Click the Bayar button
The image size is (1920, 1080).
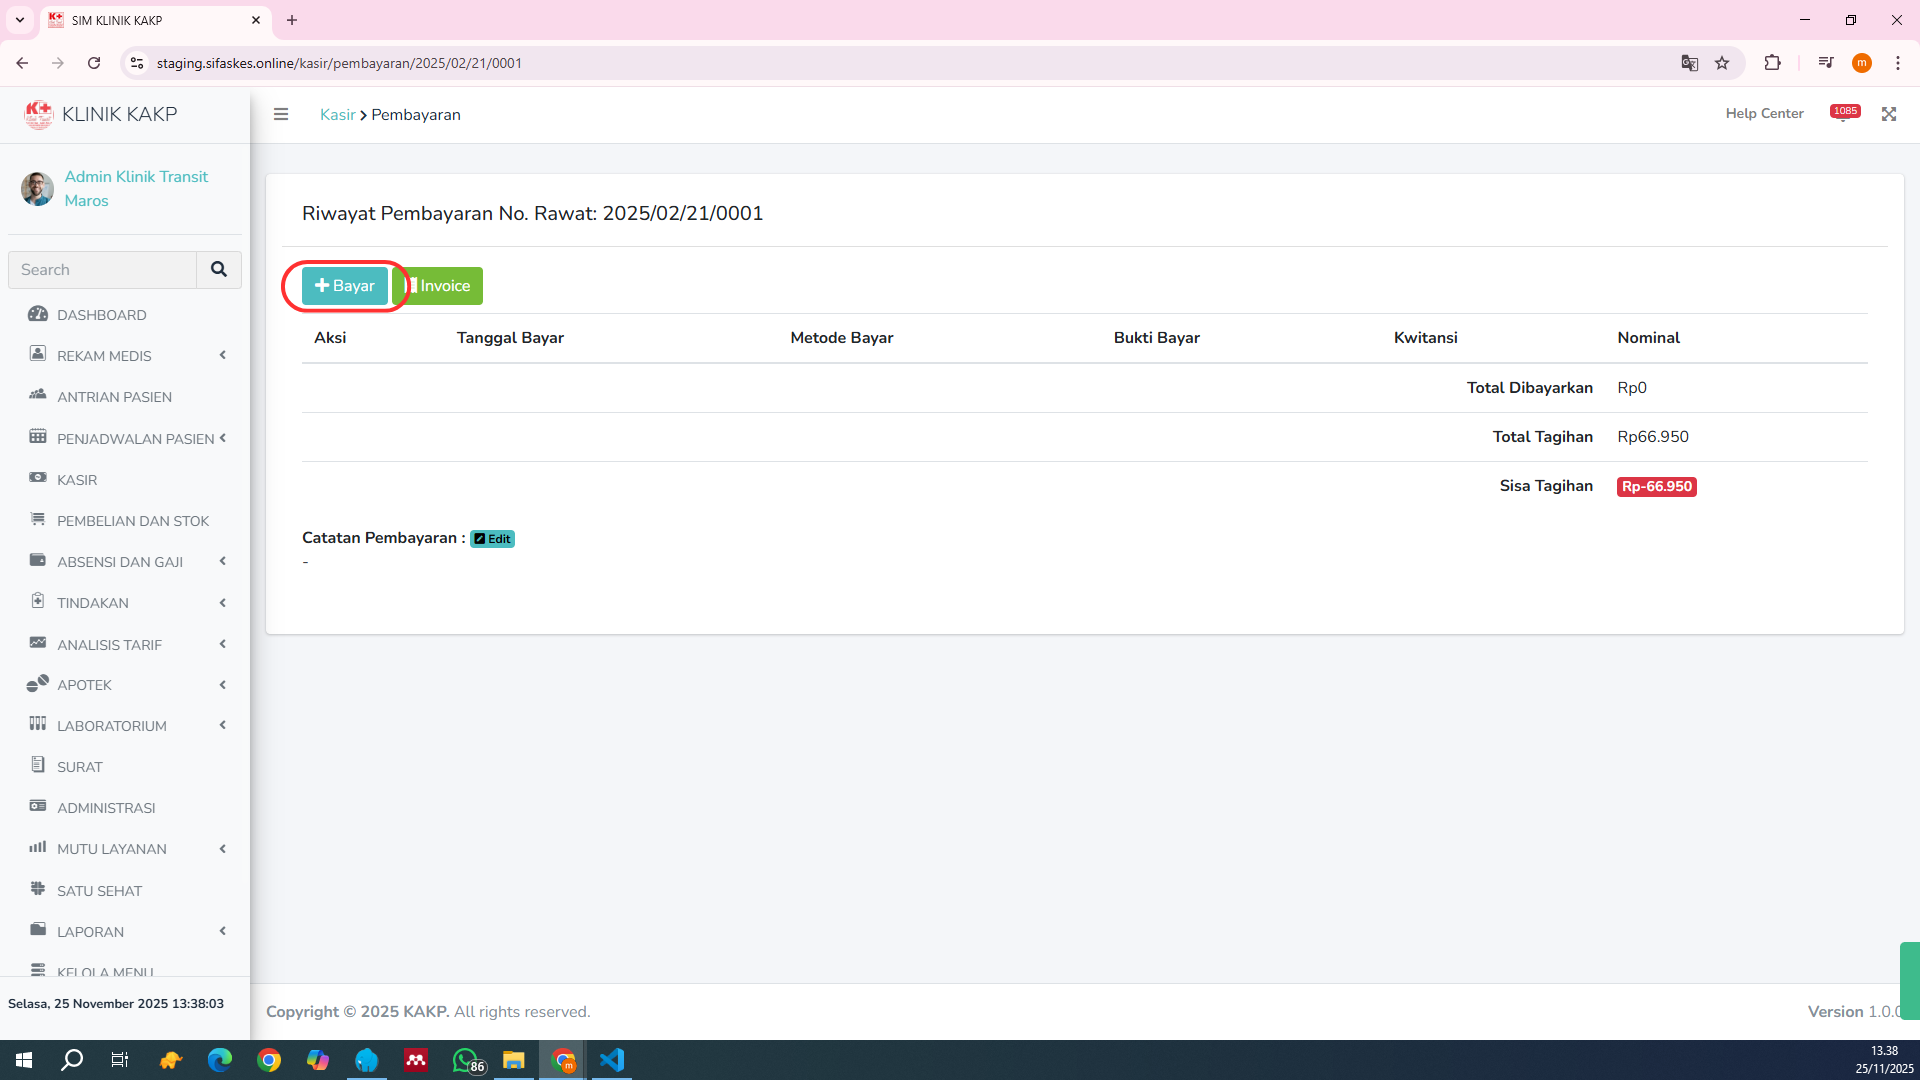[345, 286]
